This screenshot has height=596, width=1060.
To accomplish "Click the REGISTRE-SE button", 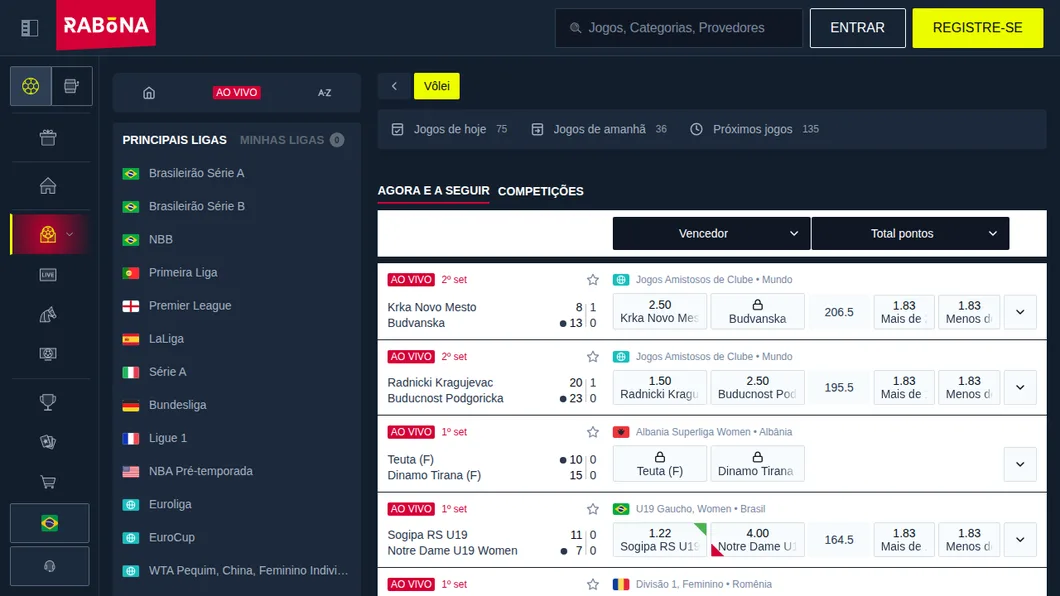I will pos(978,28).
